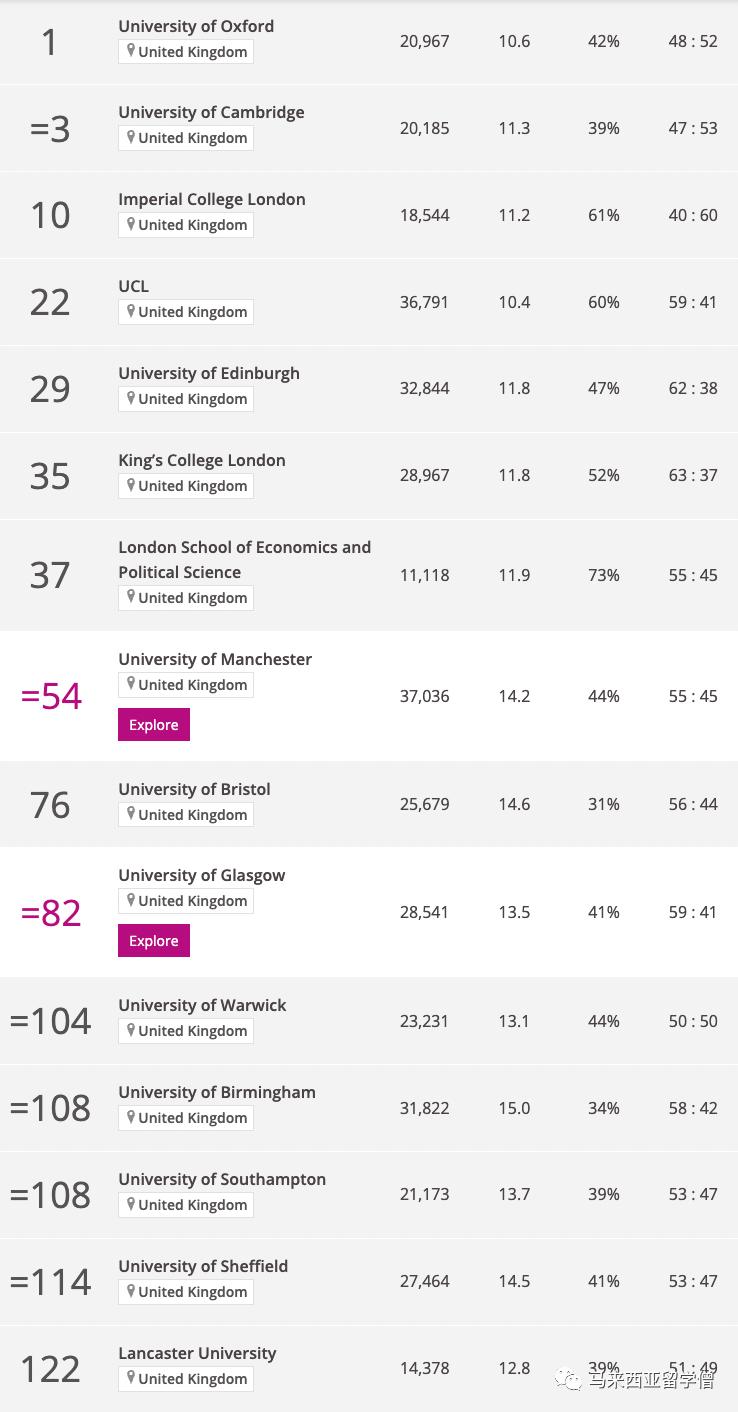Viewport: 738px width, 1412px height.
Task: Click the location pin below University of Manchester
Action: coord(131,684)
